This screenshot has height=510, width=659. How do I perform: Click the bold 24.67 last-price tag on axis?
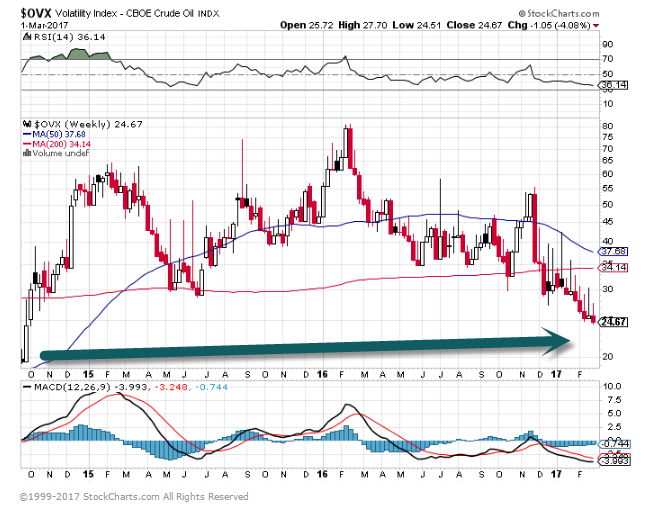click(614, 322)
